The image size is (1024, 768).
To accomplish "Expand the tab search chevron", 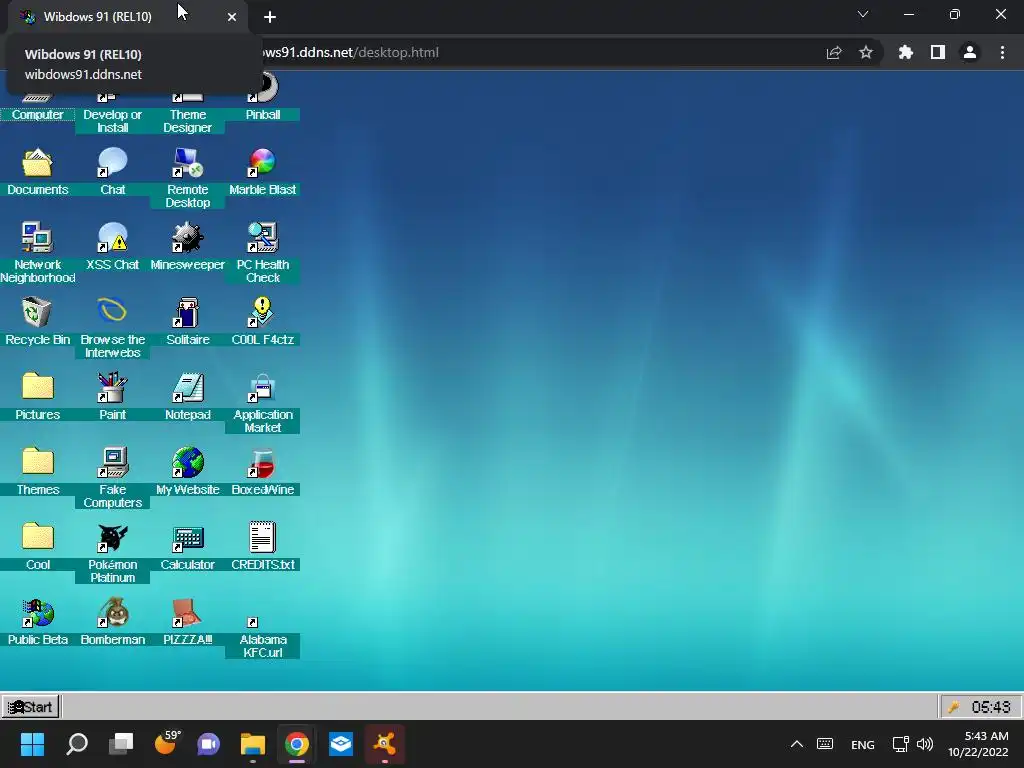I will (x=863, y=14).
